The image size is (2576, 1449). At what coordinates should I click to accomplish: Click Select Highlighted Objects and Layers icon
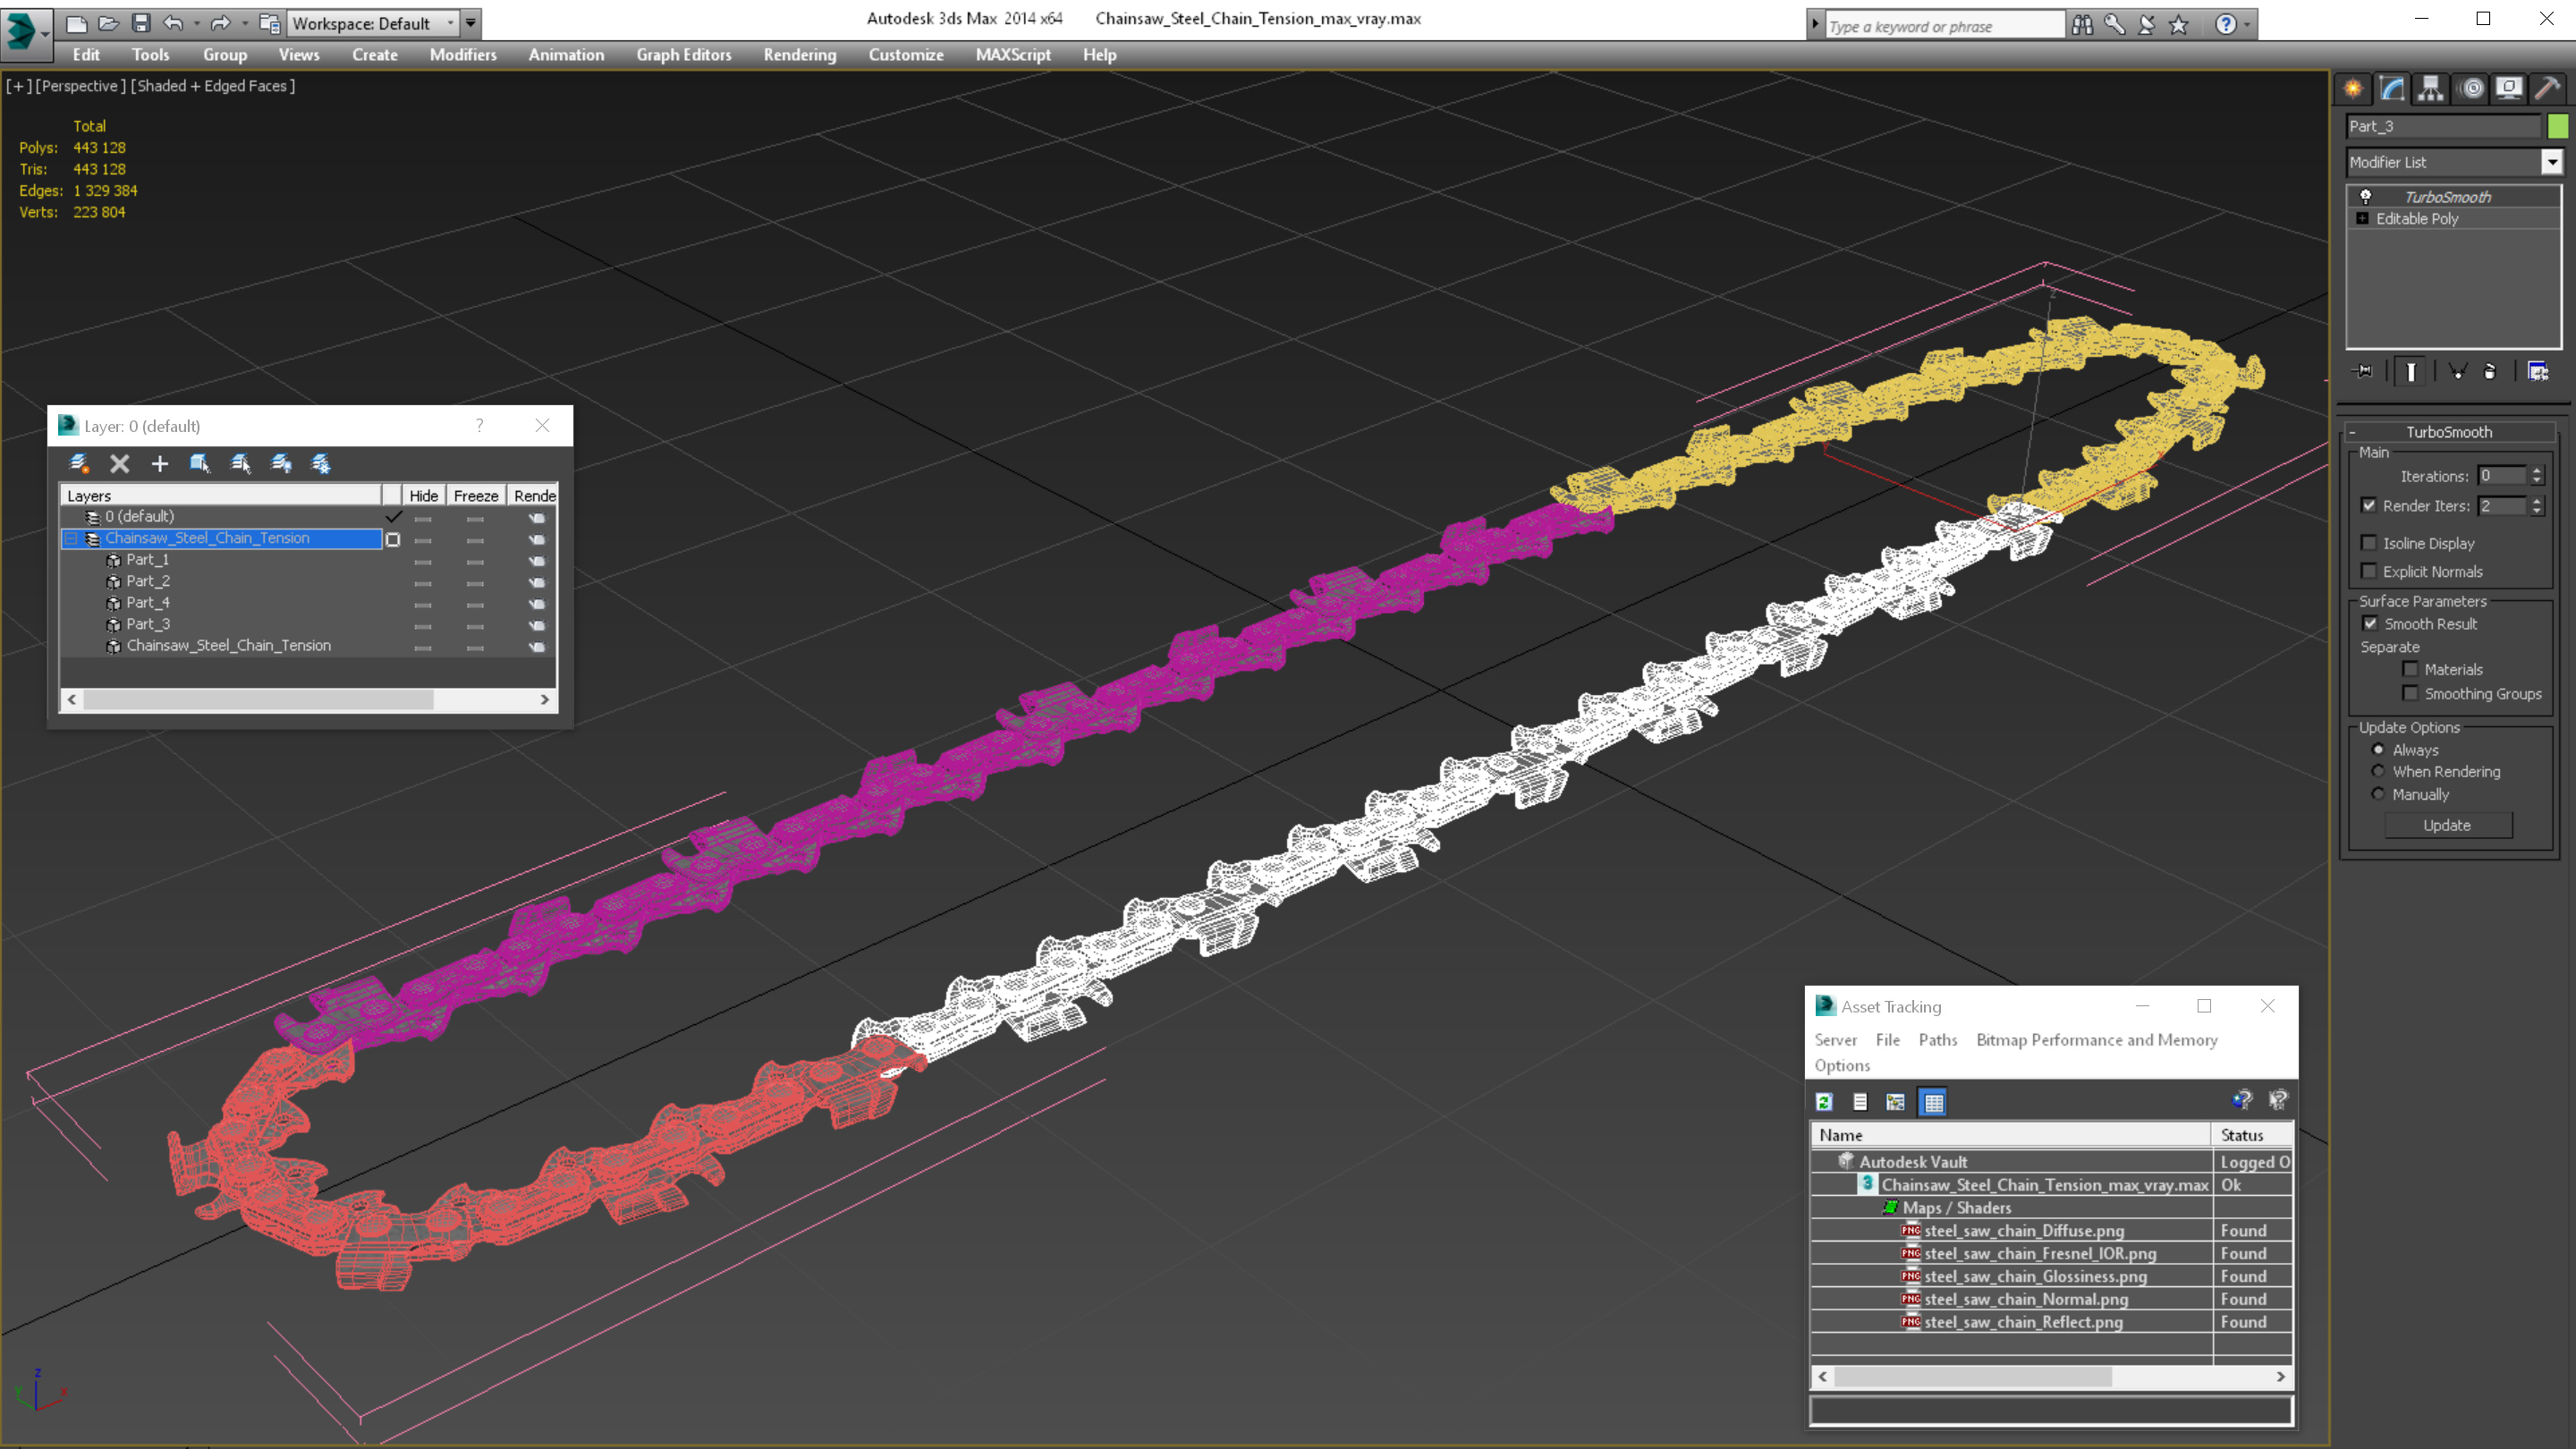[x=200, y=463]
